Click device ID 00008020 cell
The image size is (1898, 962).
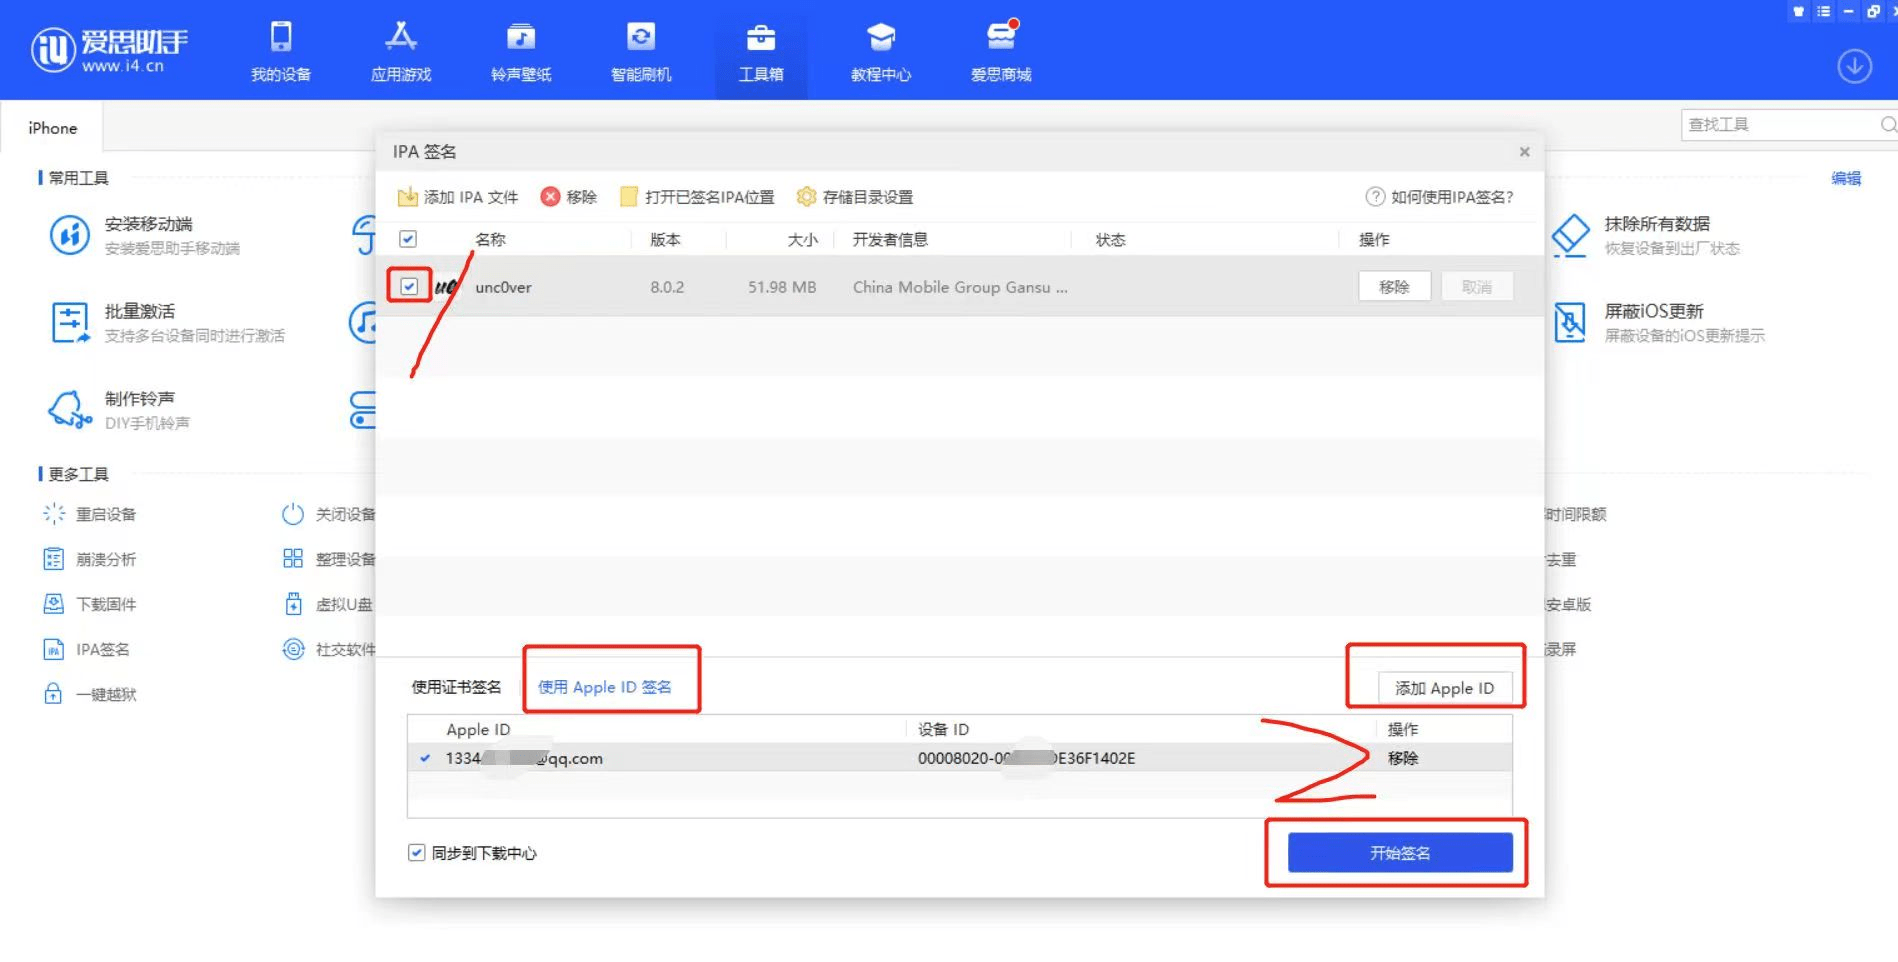click(x=1026, y=758)
